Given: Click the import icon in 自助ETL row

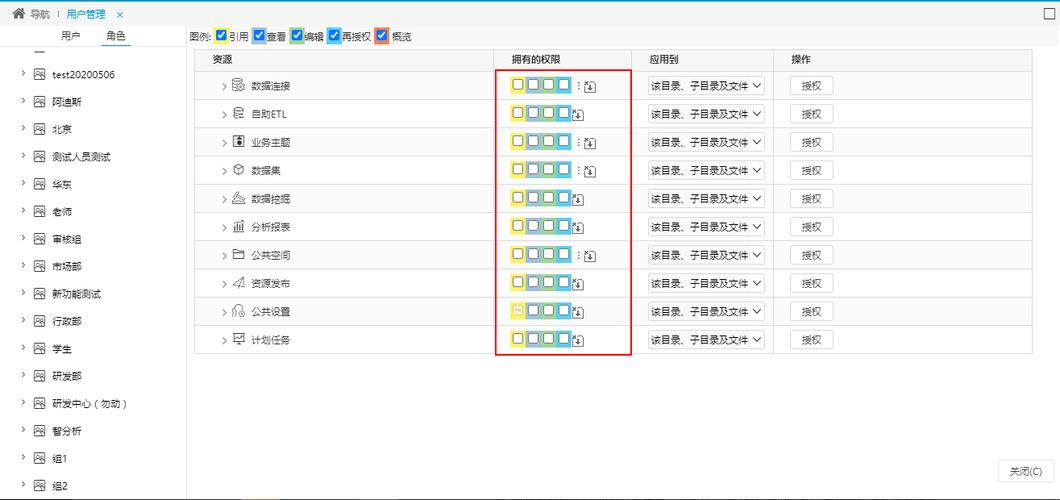Looking at the screenshot, I should click(578, 115).
